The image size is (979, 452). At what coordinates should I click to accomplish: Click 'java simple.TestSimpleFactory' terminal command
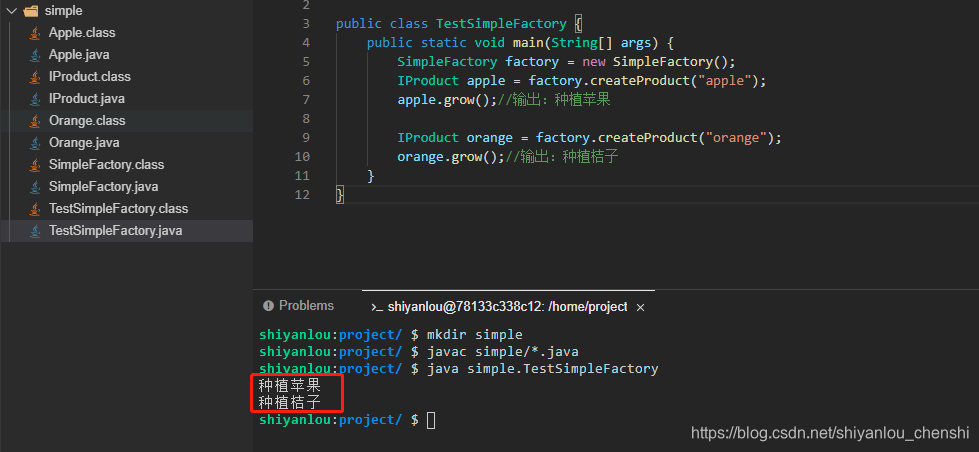coord(543,369)
